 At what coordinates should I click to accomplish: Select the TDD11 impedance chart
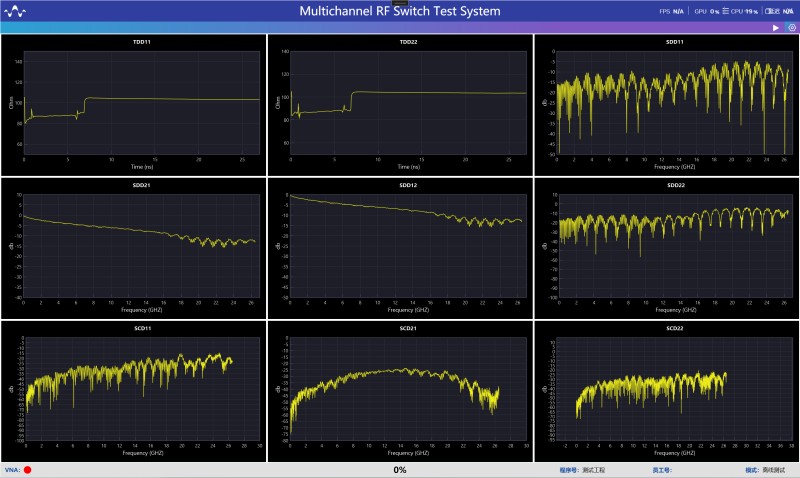point(134,105)
